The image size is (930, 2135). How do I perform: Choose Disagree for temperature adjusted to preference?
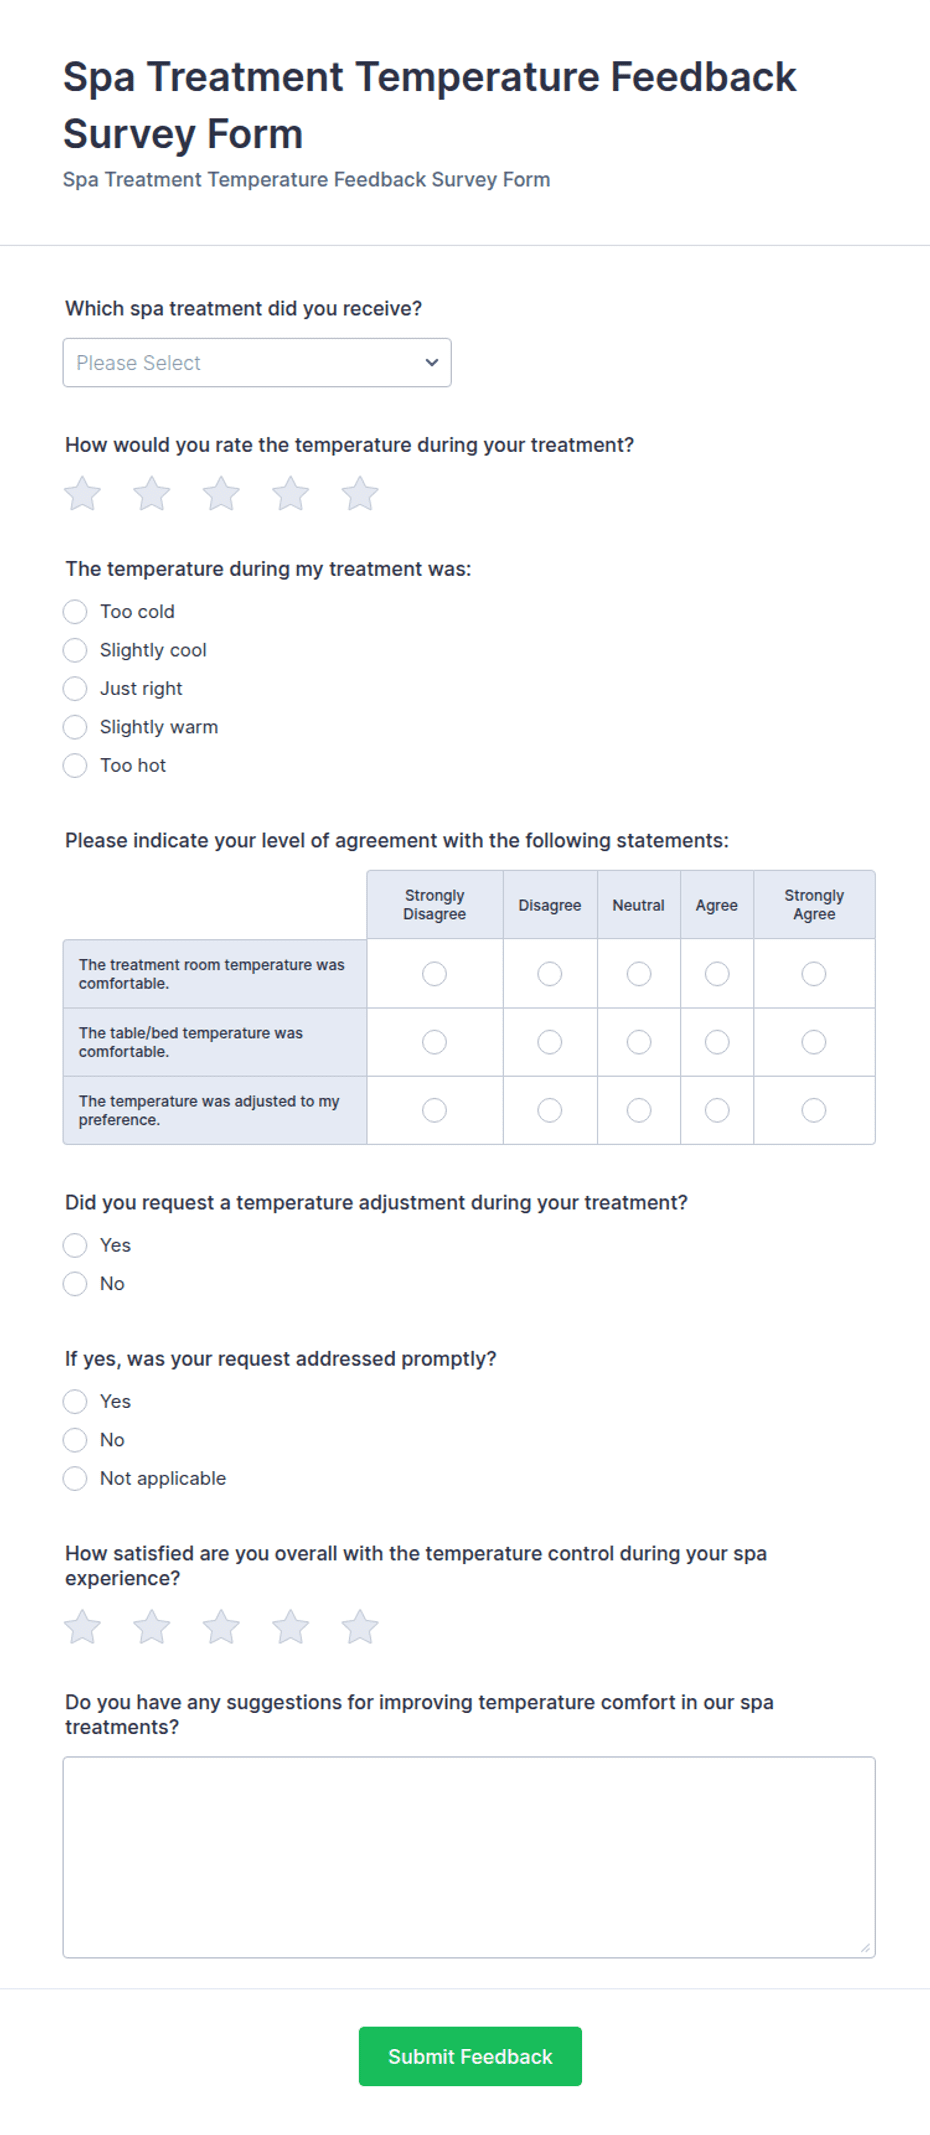coord(550,1110)
